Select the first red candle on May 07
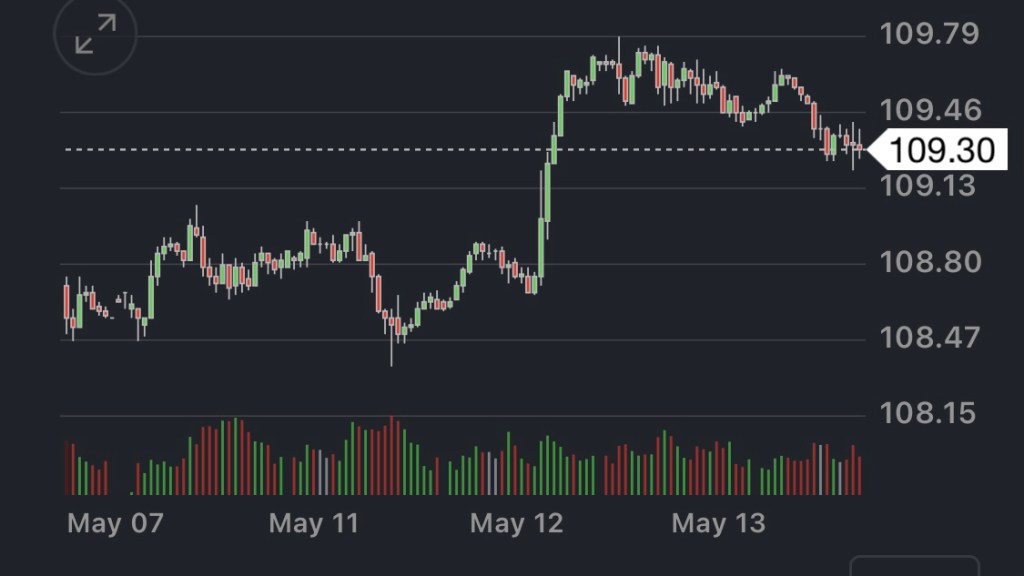Viewport: 1024px width, 576px height. (67, 302)
